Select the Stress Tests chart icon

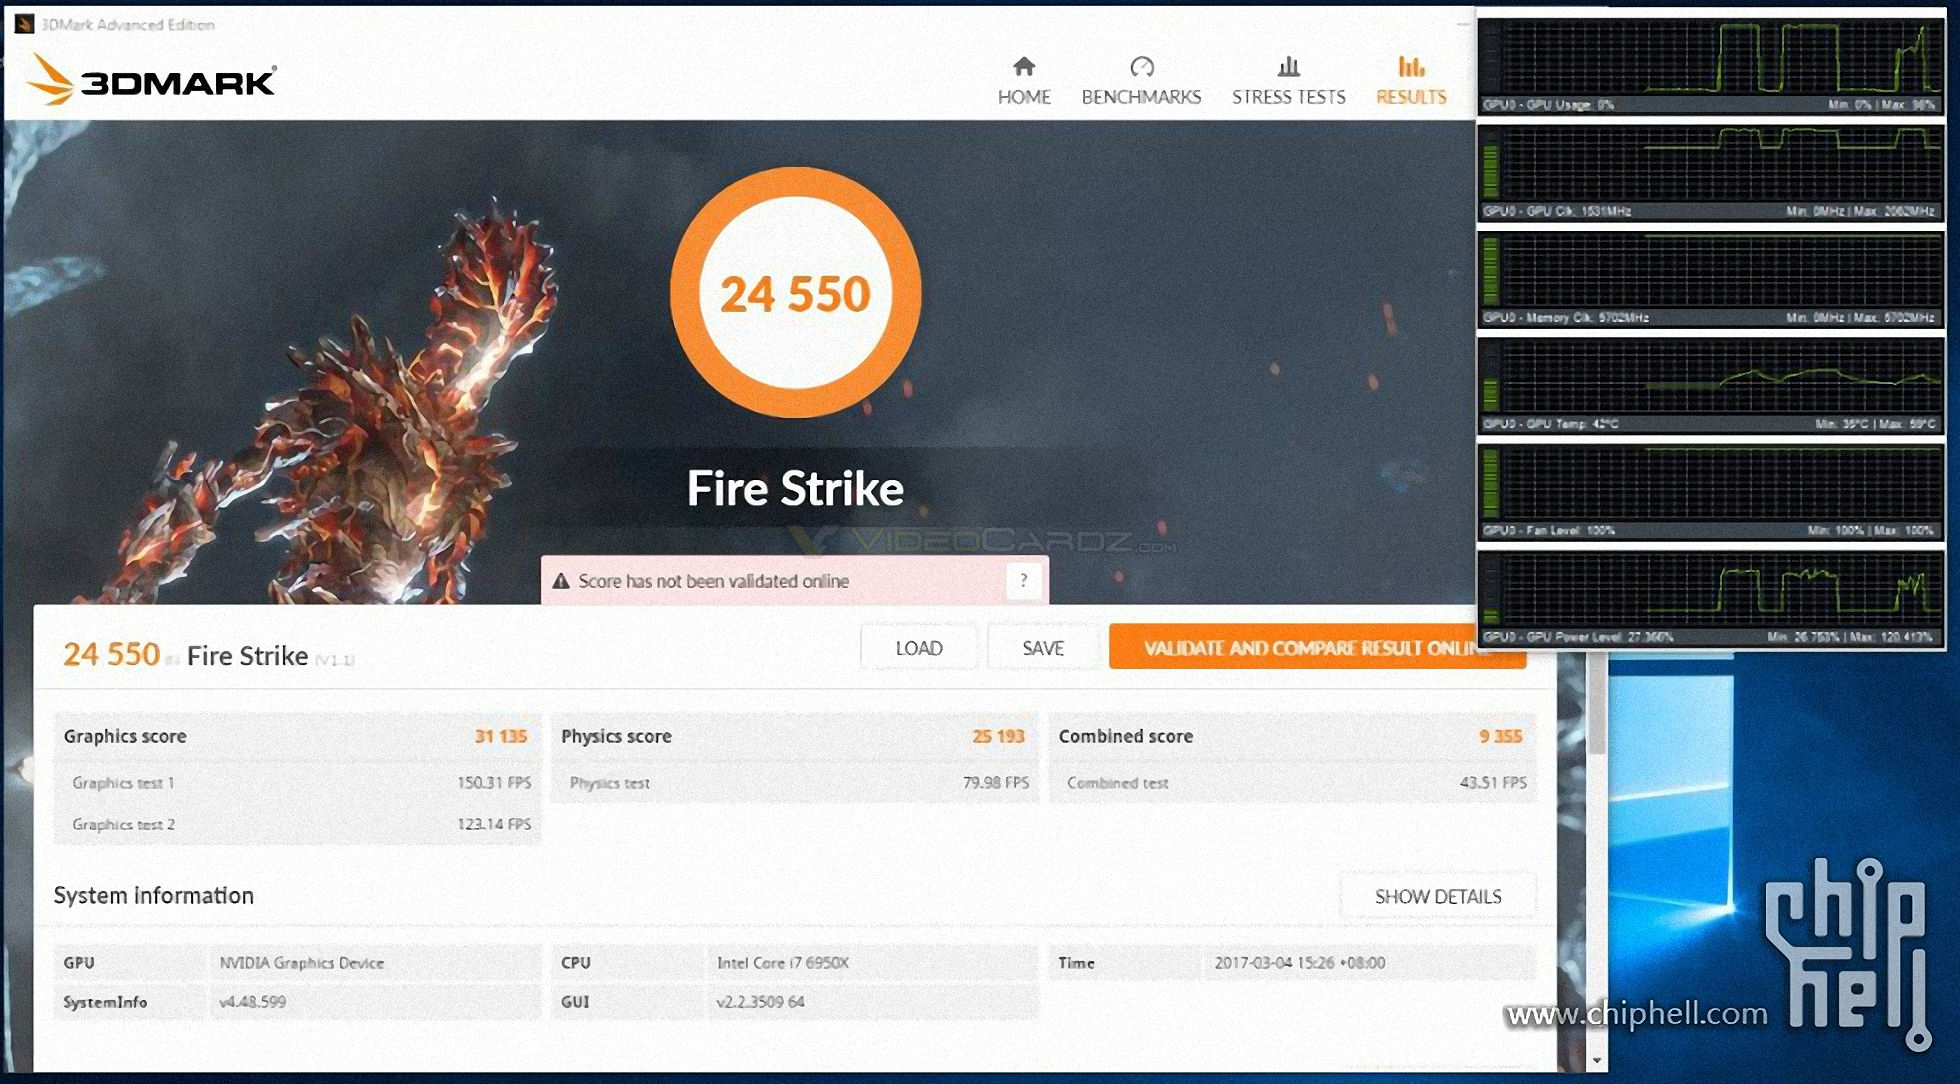point(1288,67)
